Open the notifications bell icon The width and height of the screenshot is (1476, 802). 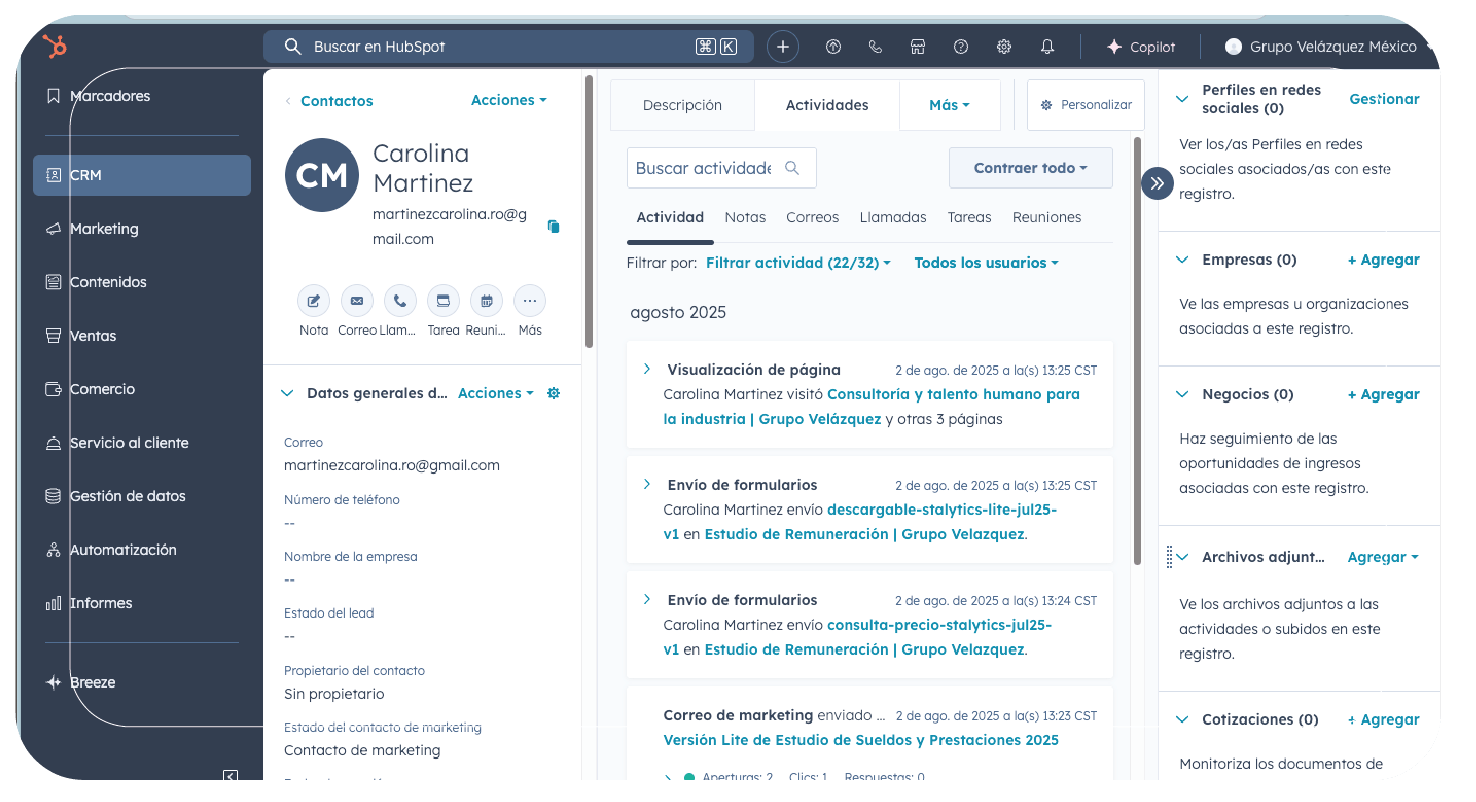click(1047, 47)
